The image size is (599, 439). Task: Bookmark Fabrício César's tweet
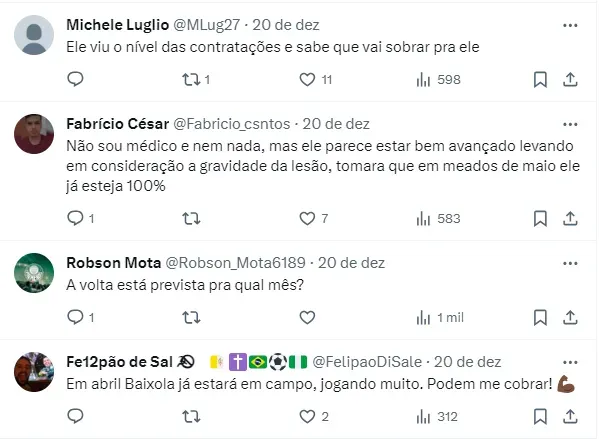tap(540, 219)
